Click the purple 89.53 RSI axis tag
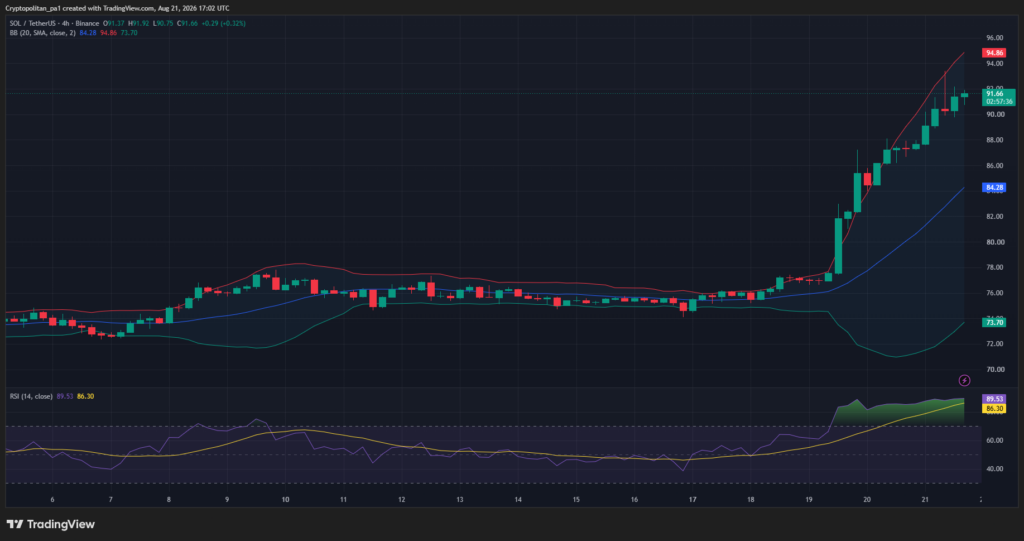The image size is (1024, 541). [994, 399]
